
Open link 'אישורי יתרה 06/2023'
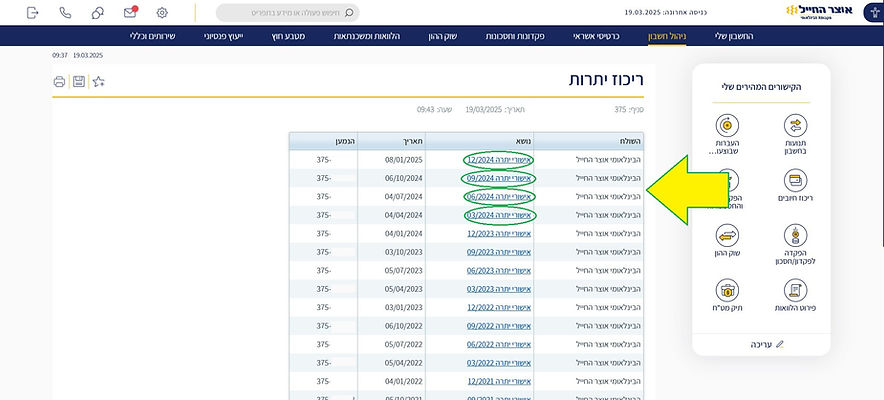[499, 270]
